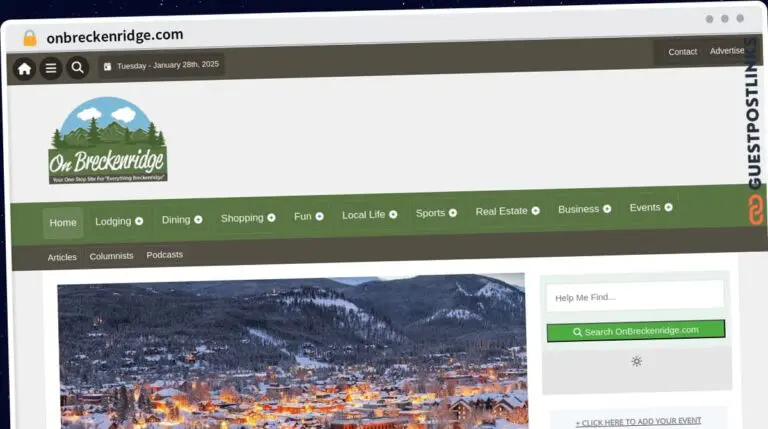Open the Sports navigation item
The image size is (768, 429).
point(430,213)
